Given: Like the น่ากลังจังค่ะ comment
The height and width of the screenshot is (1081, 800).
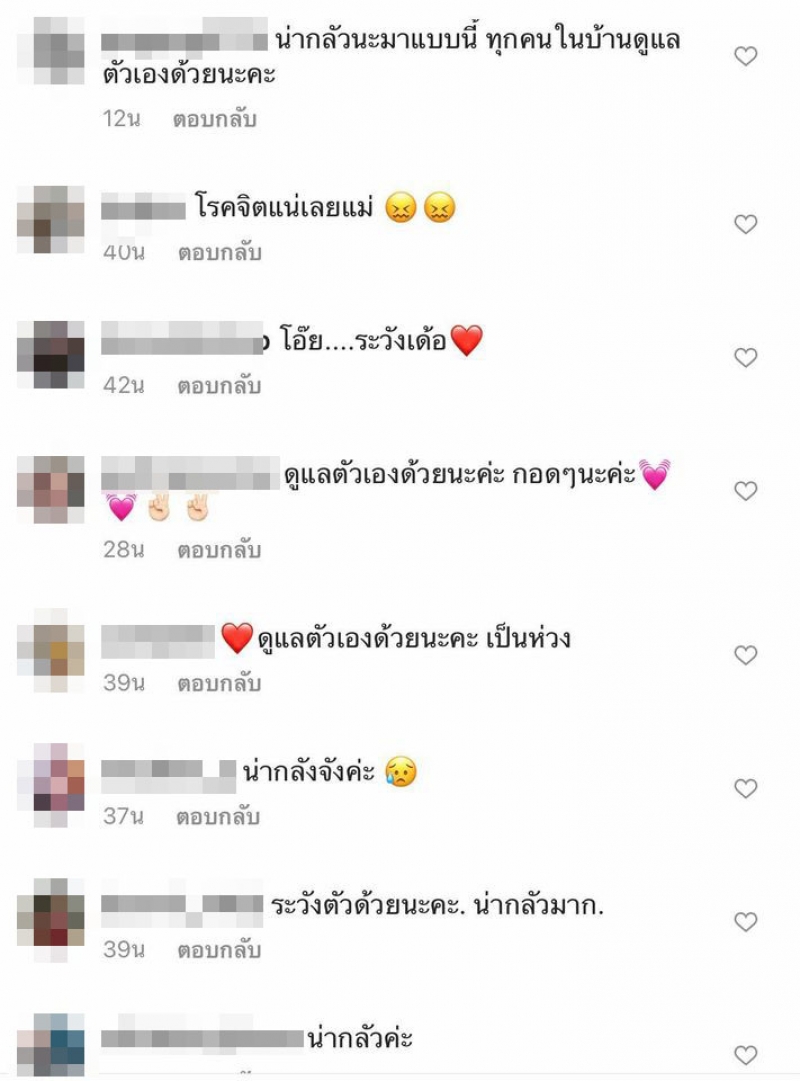Looking at the screenshot, I should pos(746,788).
